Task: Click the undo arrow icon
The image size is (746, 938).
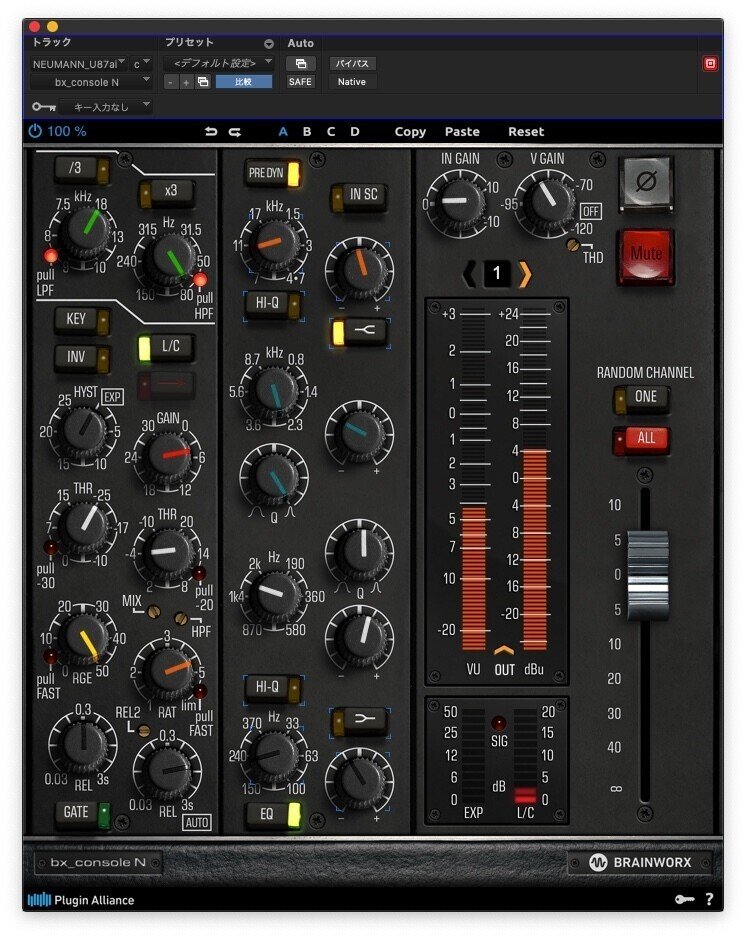Action: click(x=211, y=132)
